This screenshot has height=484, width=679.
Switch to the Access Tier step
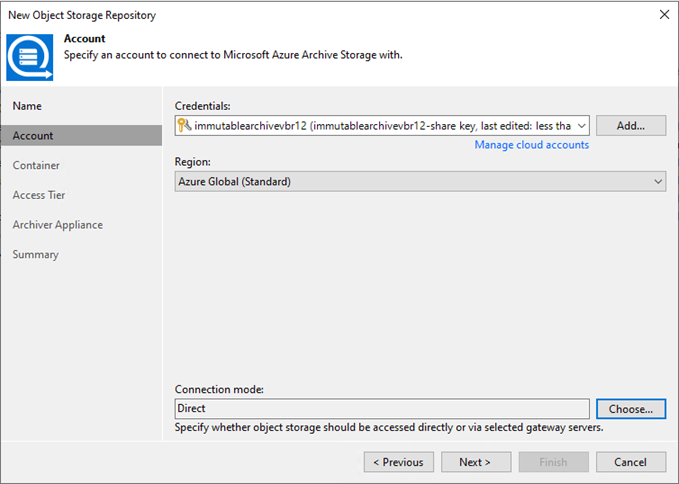click(39, 195)
